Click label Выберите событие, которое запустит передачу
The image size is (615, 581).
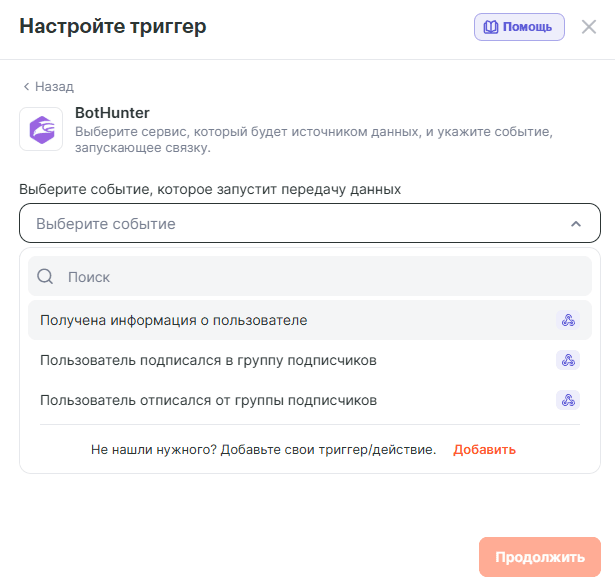210,189
